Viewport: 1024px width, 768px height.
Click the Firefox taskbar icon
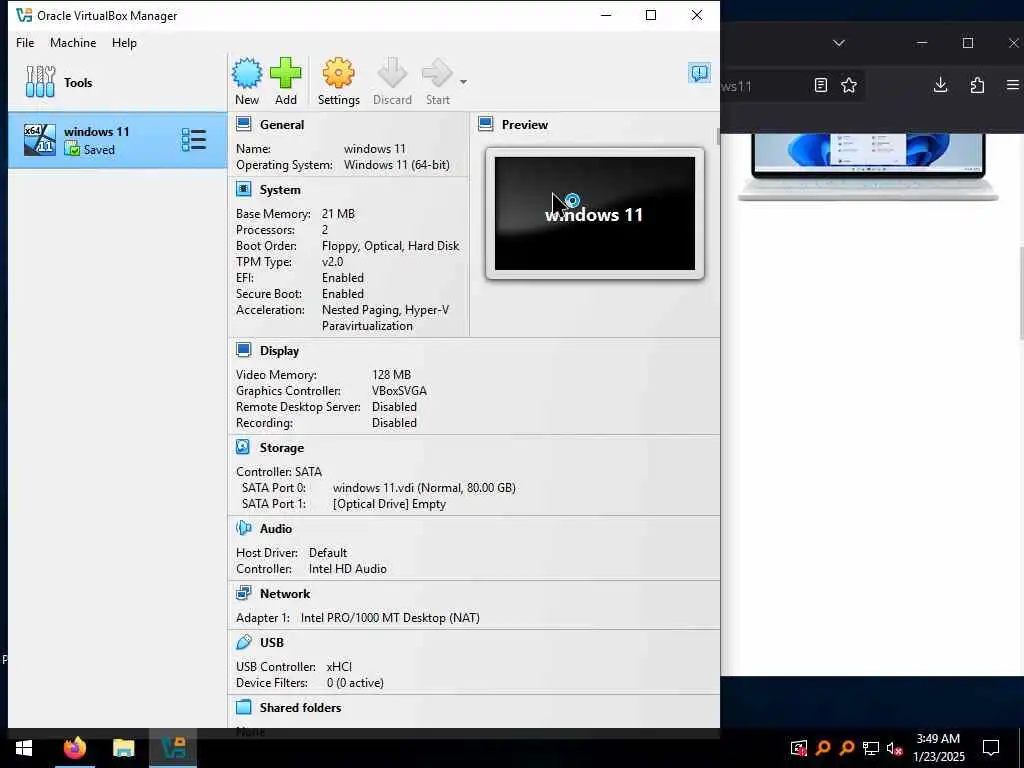point(74,748)
